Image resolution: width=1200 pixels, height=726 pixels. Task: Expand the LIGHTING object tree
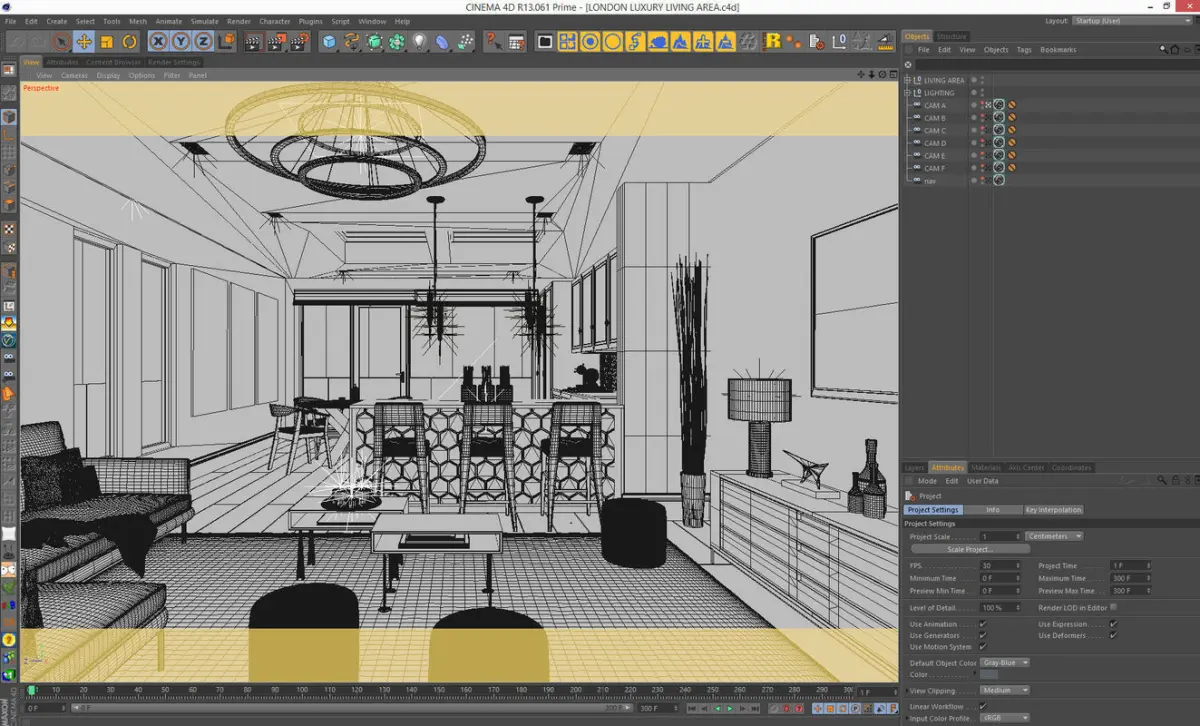[907, 93]
